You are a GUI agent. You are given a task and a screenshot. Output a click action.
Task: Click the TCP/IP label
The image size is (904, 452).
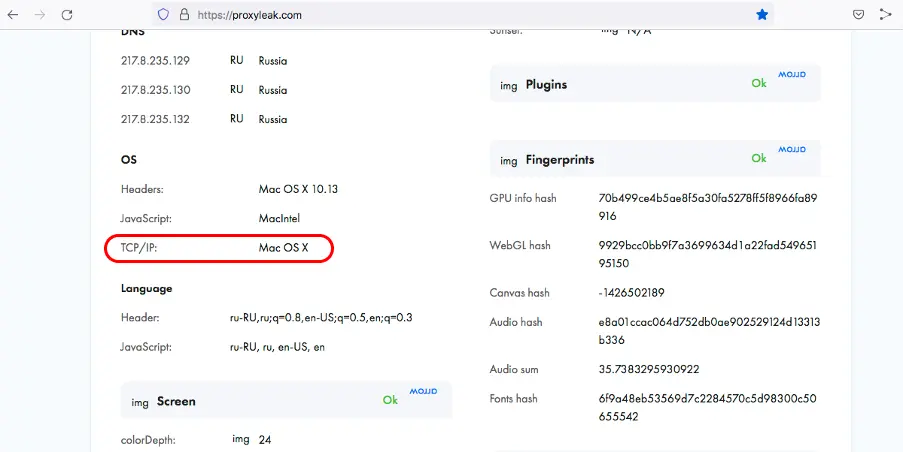pos(139,248)
